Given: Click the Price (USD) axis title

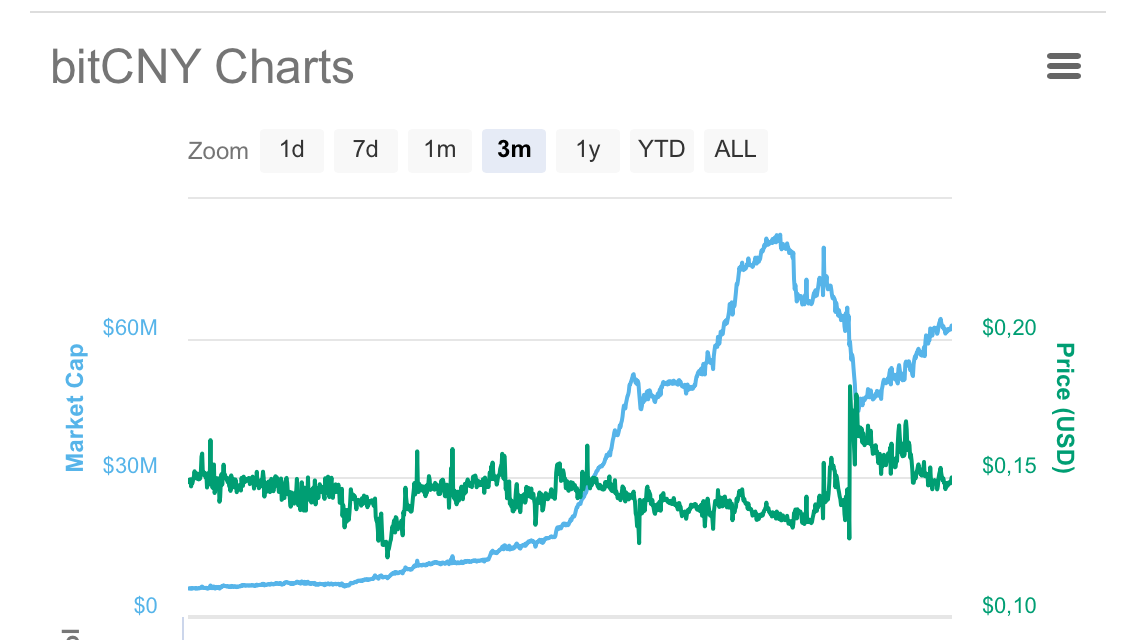Looking at the screenshot, I should pos(1064,407).
